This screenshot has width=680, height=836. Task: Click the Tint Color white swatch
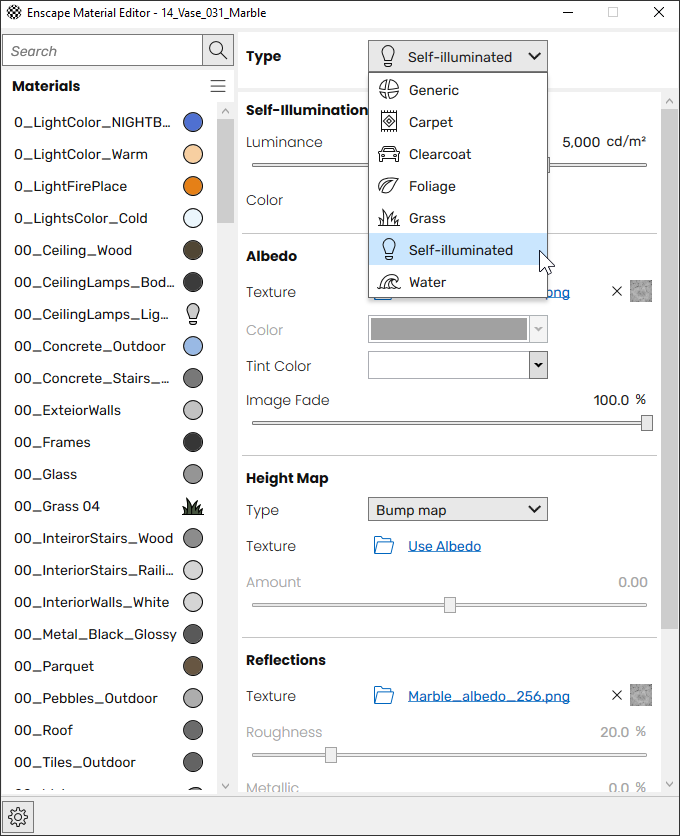pyautogui.click(x=449, y=365)
